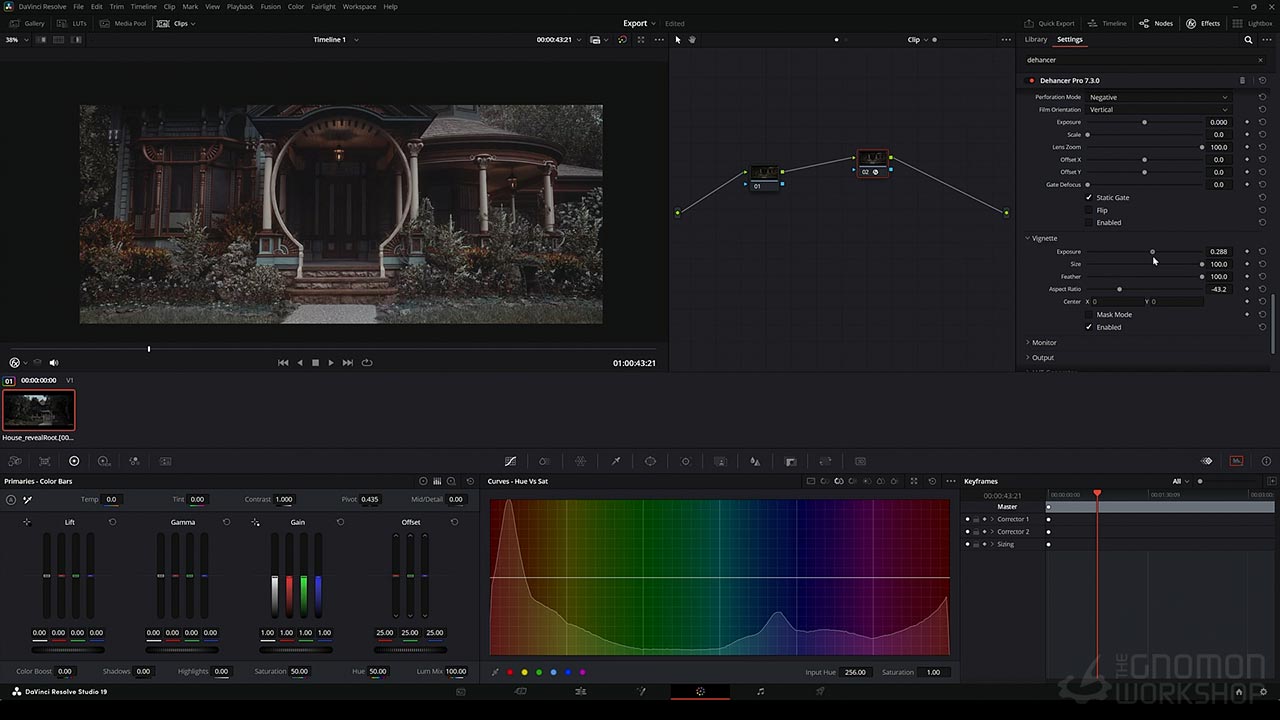Open the Power Windows palette
1280x720 pixels.
pos(650,461)
